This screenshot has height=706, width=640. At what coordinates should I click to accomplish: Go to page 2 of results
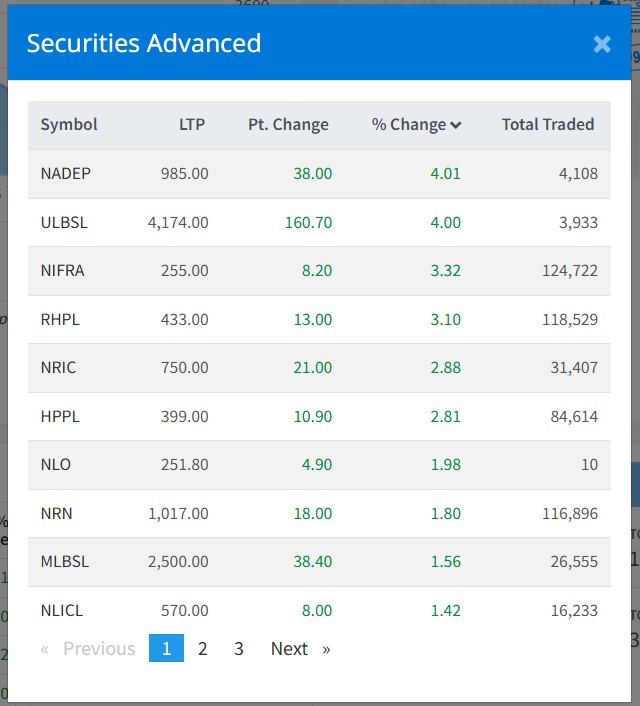202,649
